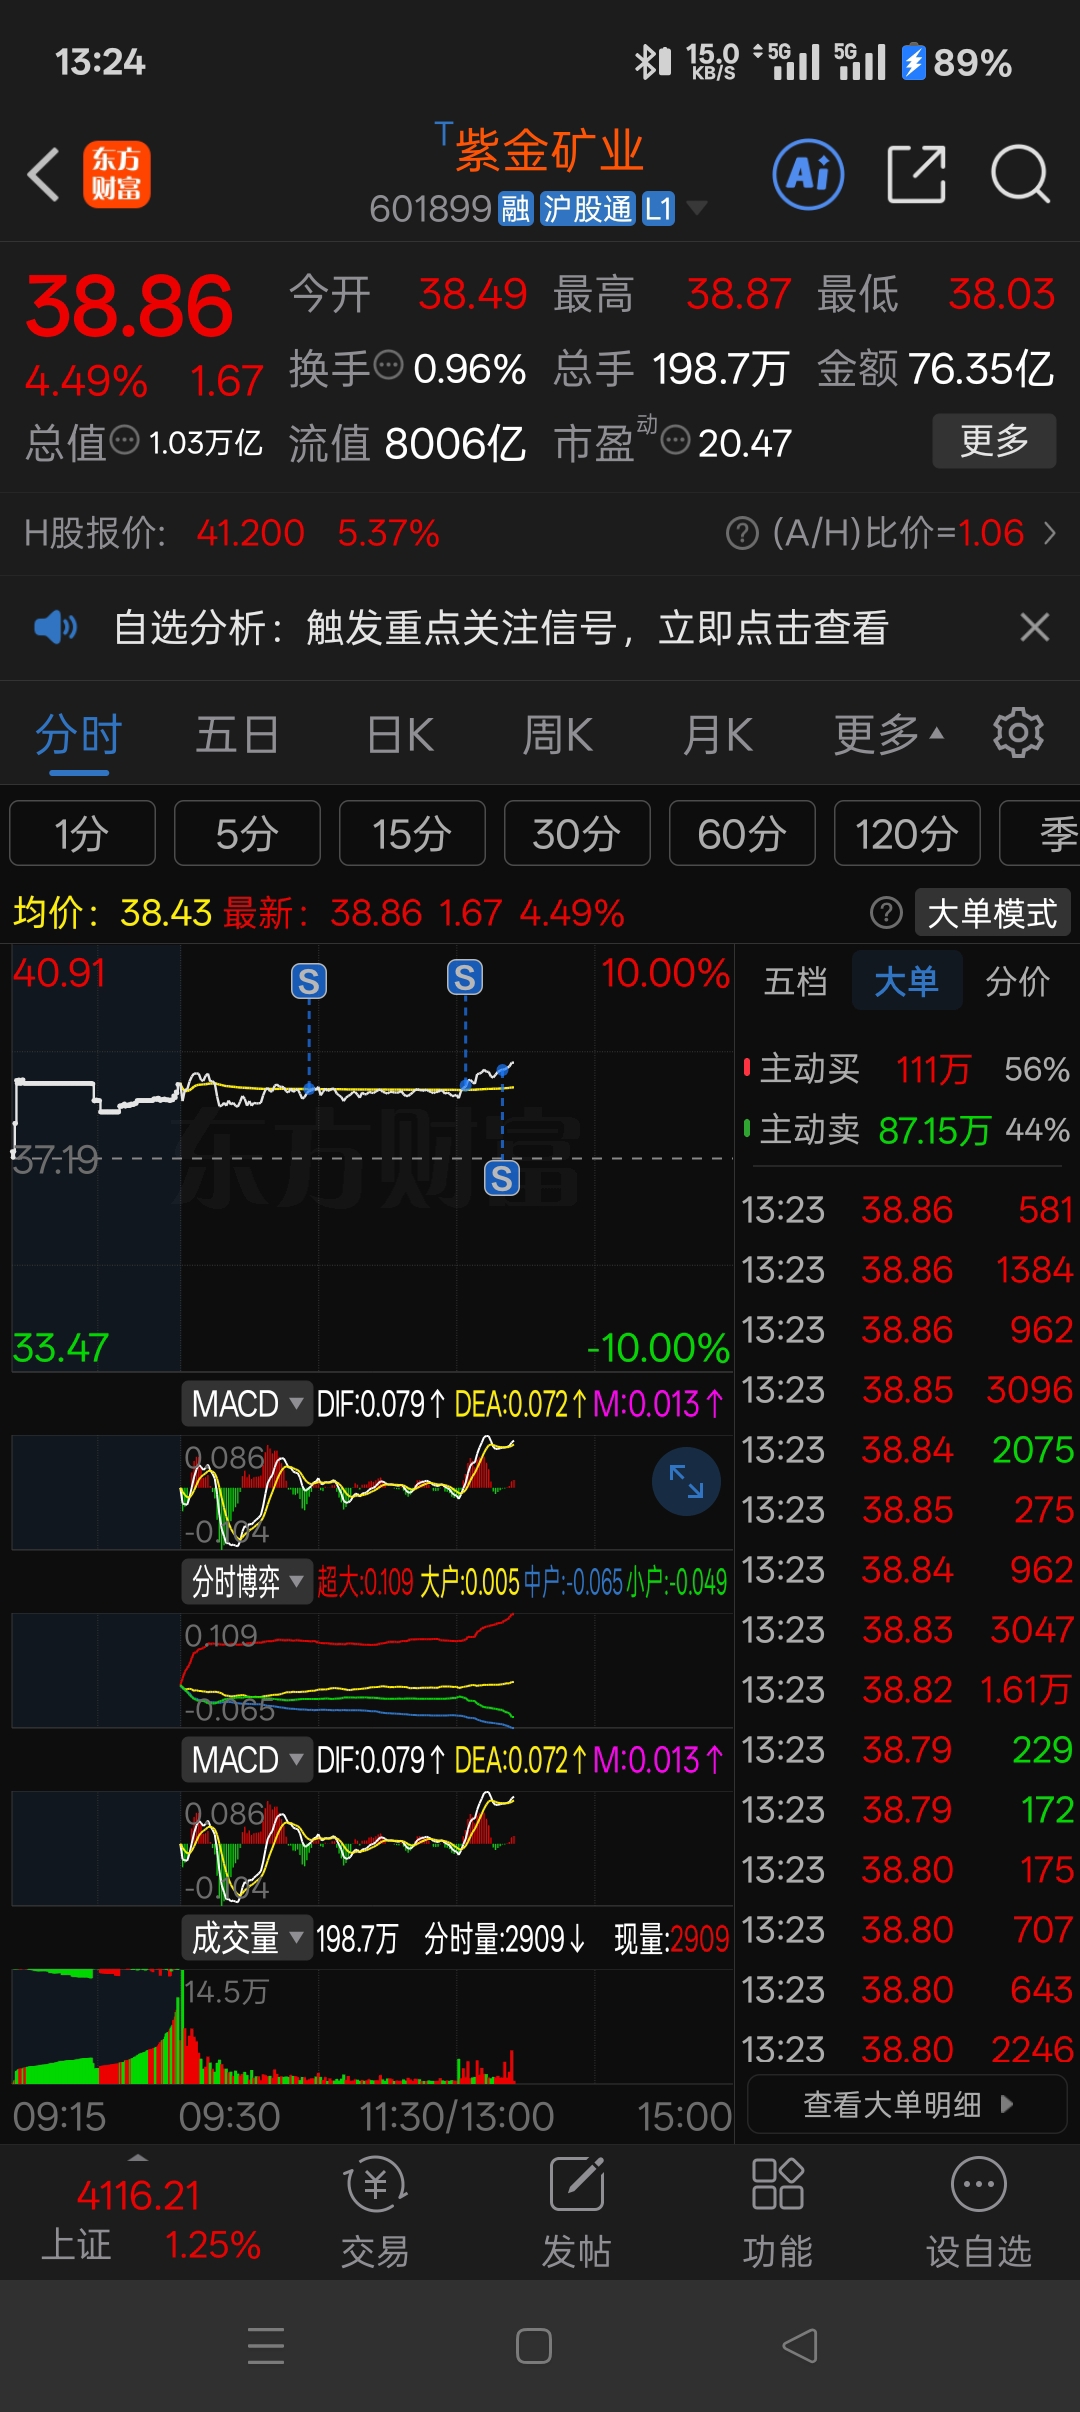
Task: Expand stock name dropdown arrow
Action: click(697, 208)
